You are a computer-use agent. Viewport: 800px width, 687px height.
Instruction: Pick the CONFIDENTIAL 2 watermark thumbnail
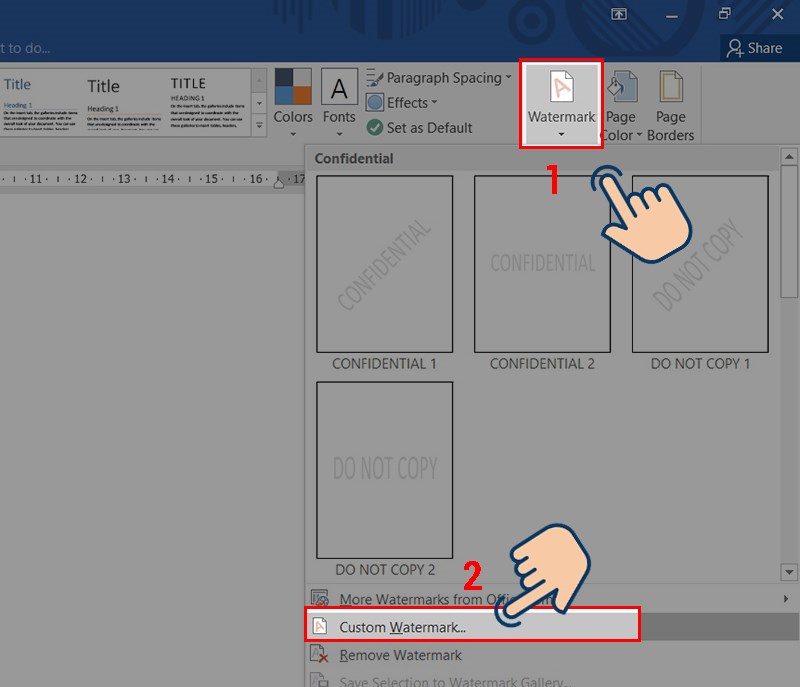[x=542, y=264]
